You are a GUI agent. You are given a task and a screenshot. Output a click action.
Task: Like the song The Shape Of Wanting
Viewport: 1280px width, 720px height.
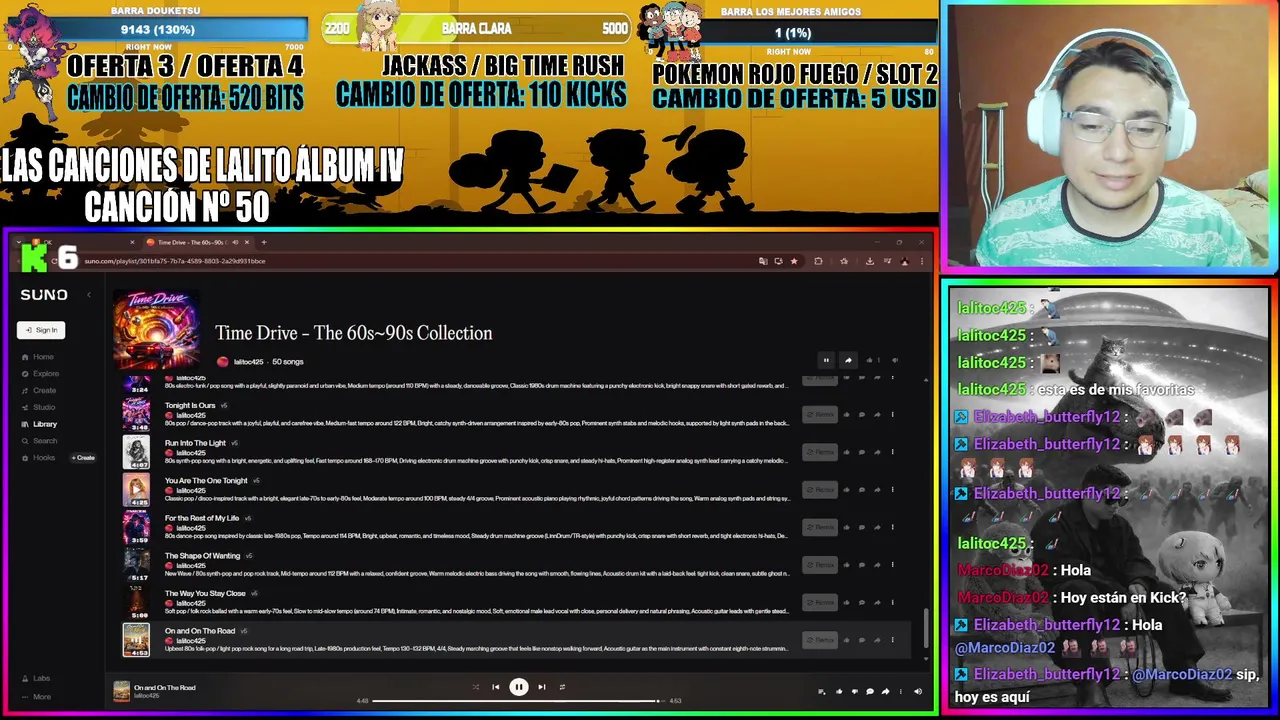[846, 565]
